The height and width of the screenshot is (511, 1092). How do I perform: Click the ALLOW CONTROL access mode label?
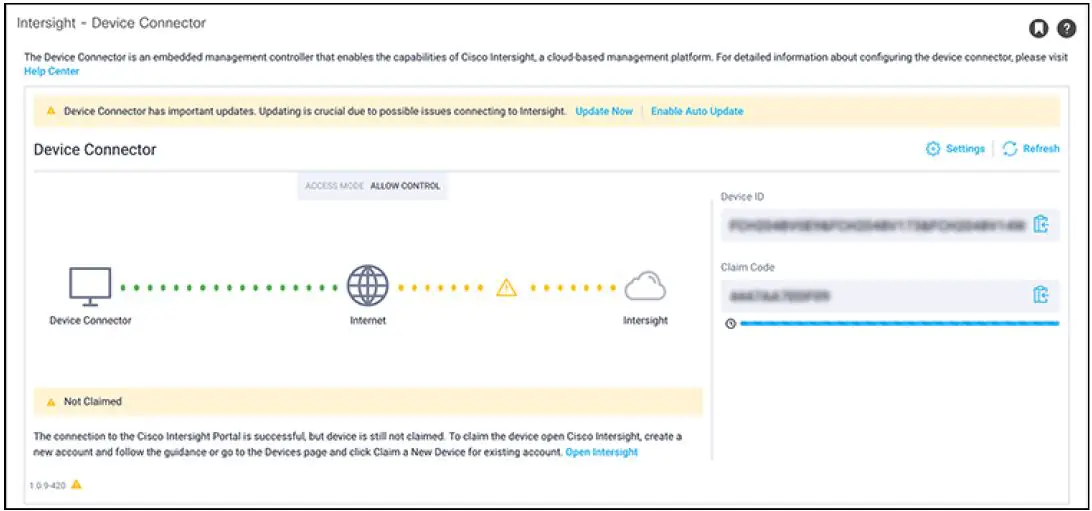405,186
